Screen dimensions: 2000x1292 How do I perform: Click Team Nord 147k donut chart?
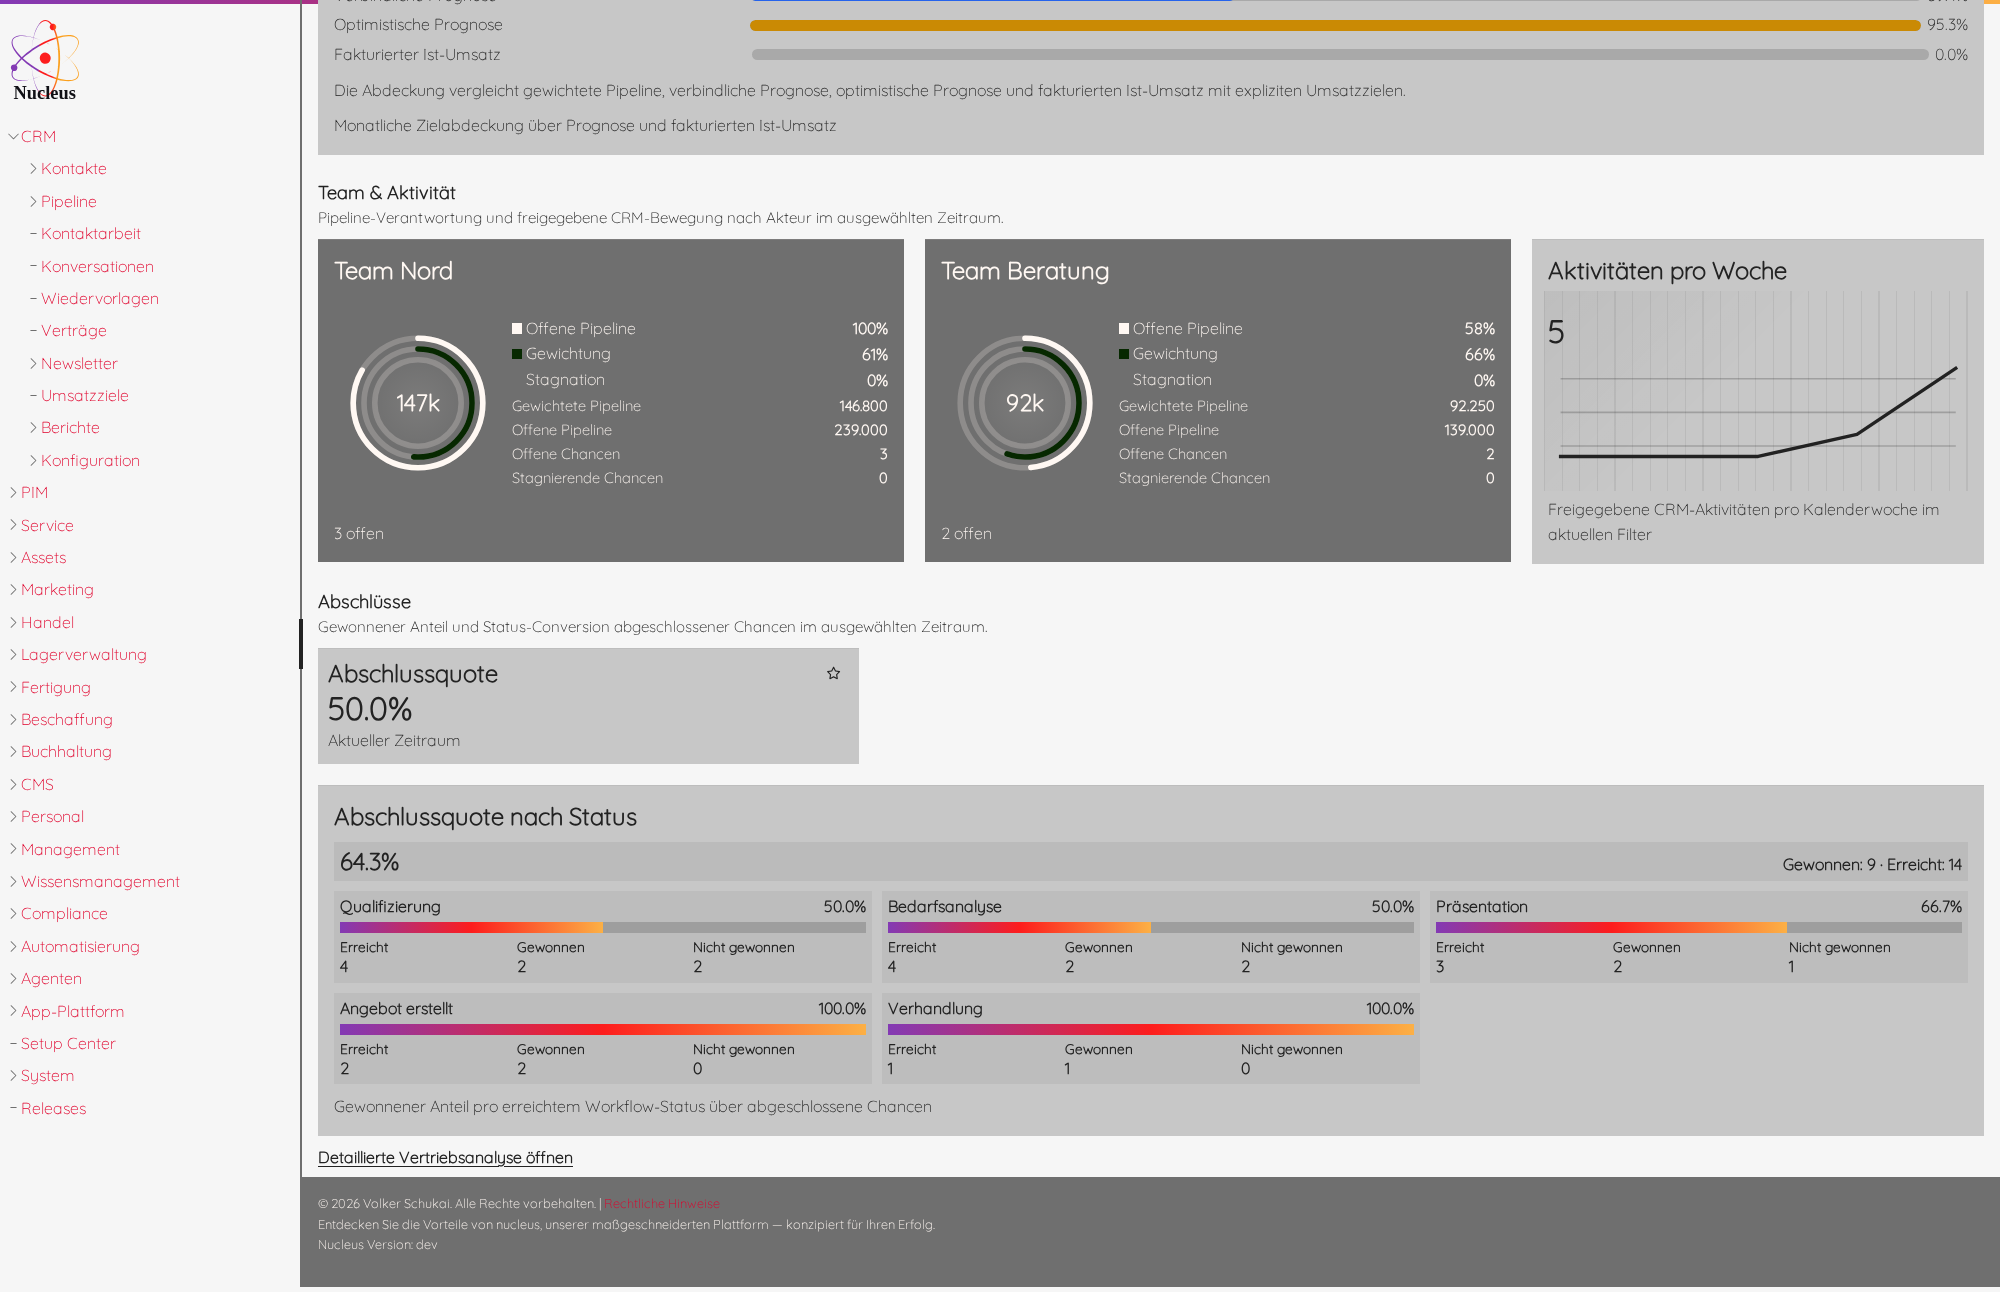tap(418, 403)
